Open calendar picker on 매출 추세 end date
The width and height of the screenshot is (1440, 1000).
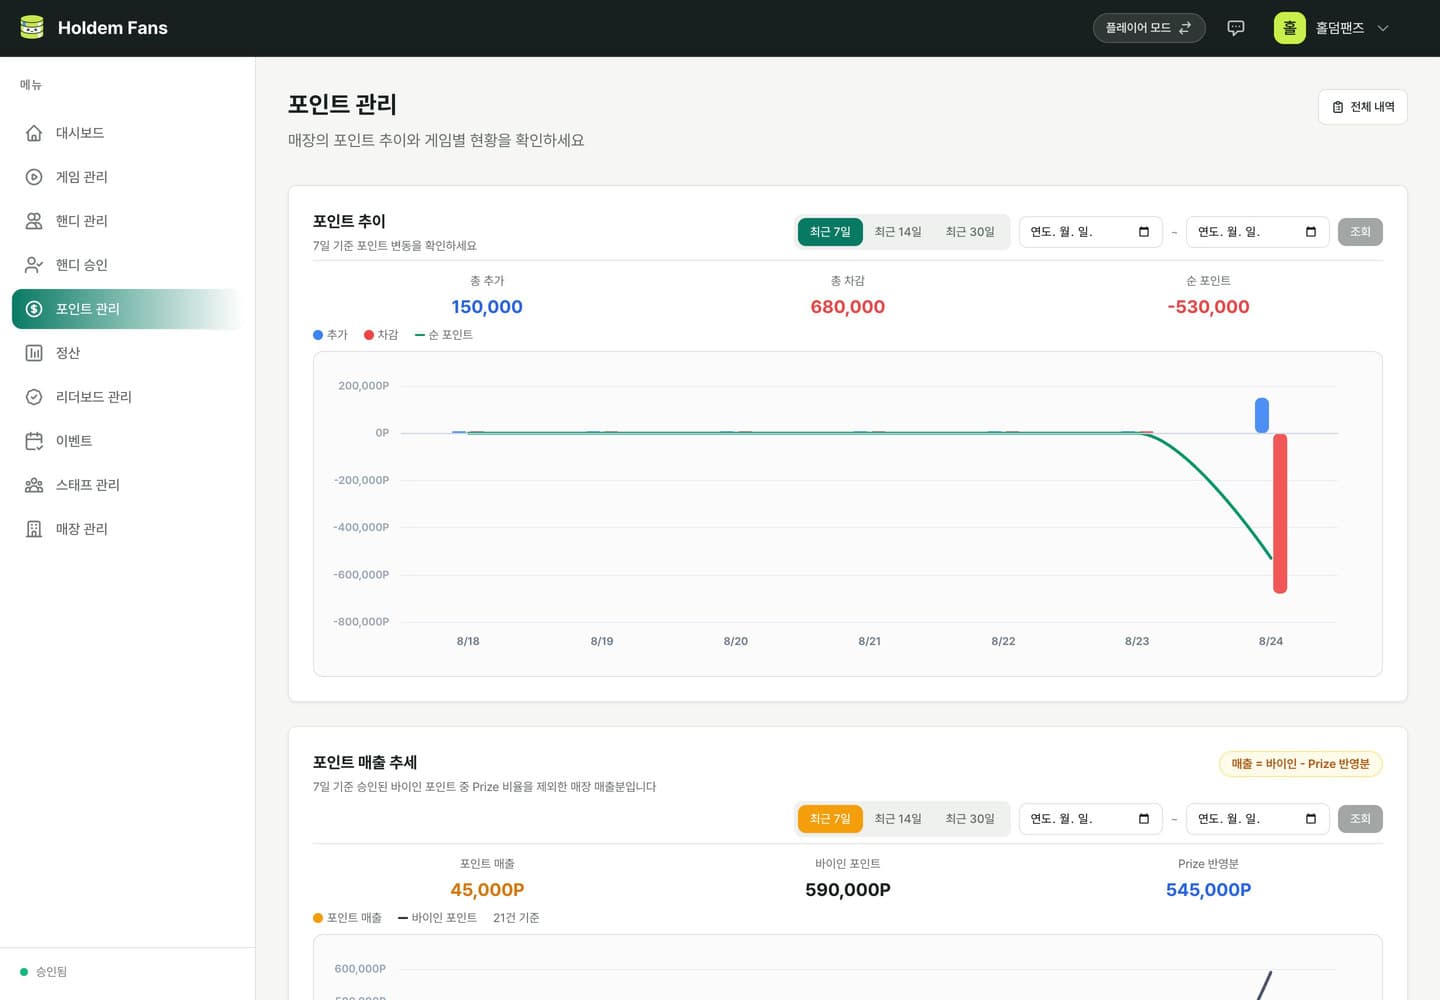[1311, 819]
